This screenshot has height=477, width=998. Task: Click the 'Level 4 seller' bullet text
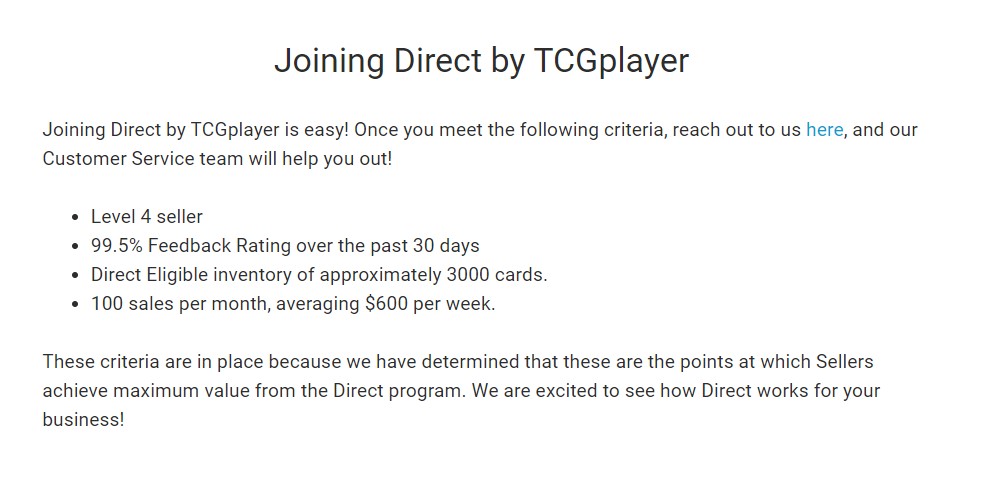point(147,216)
